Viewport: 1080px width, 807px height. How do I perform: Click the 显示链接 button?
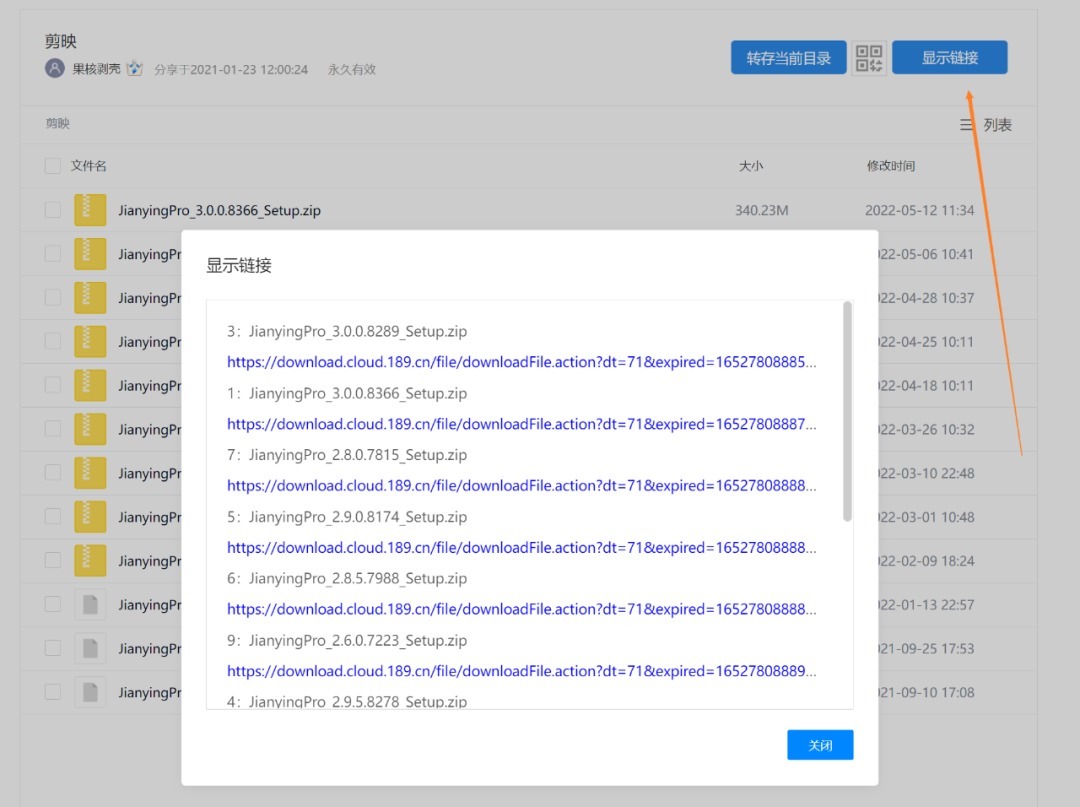(x=949, y=58)
